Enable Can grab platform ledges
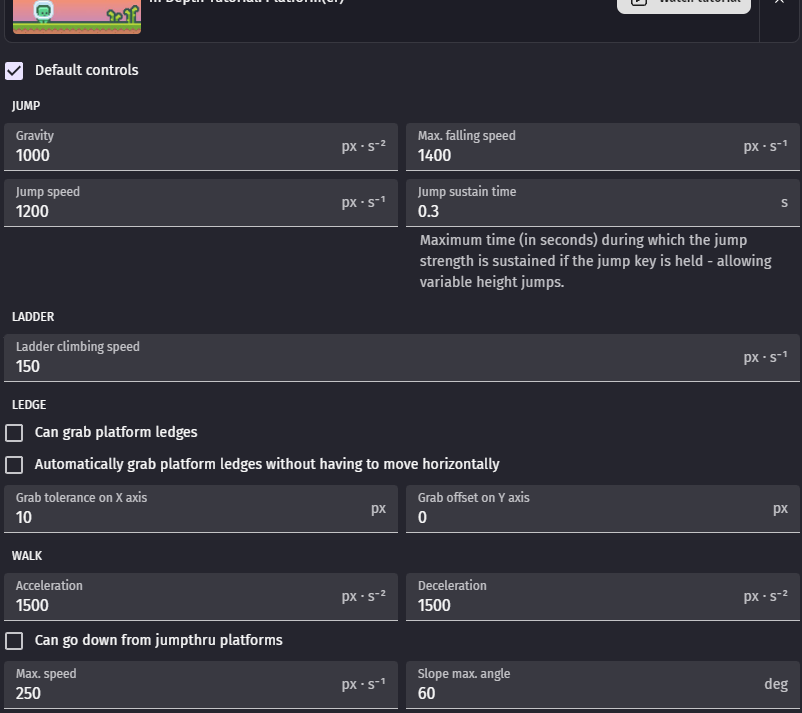The width and height of the screenshot is (802, 713). pyautogui.click(x=14, y=432)
